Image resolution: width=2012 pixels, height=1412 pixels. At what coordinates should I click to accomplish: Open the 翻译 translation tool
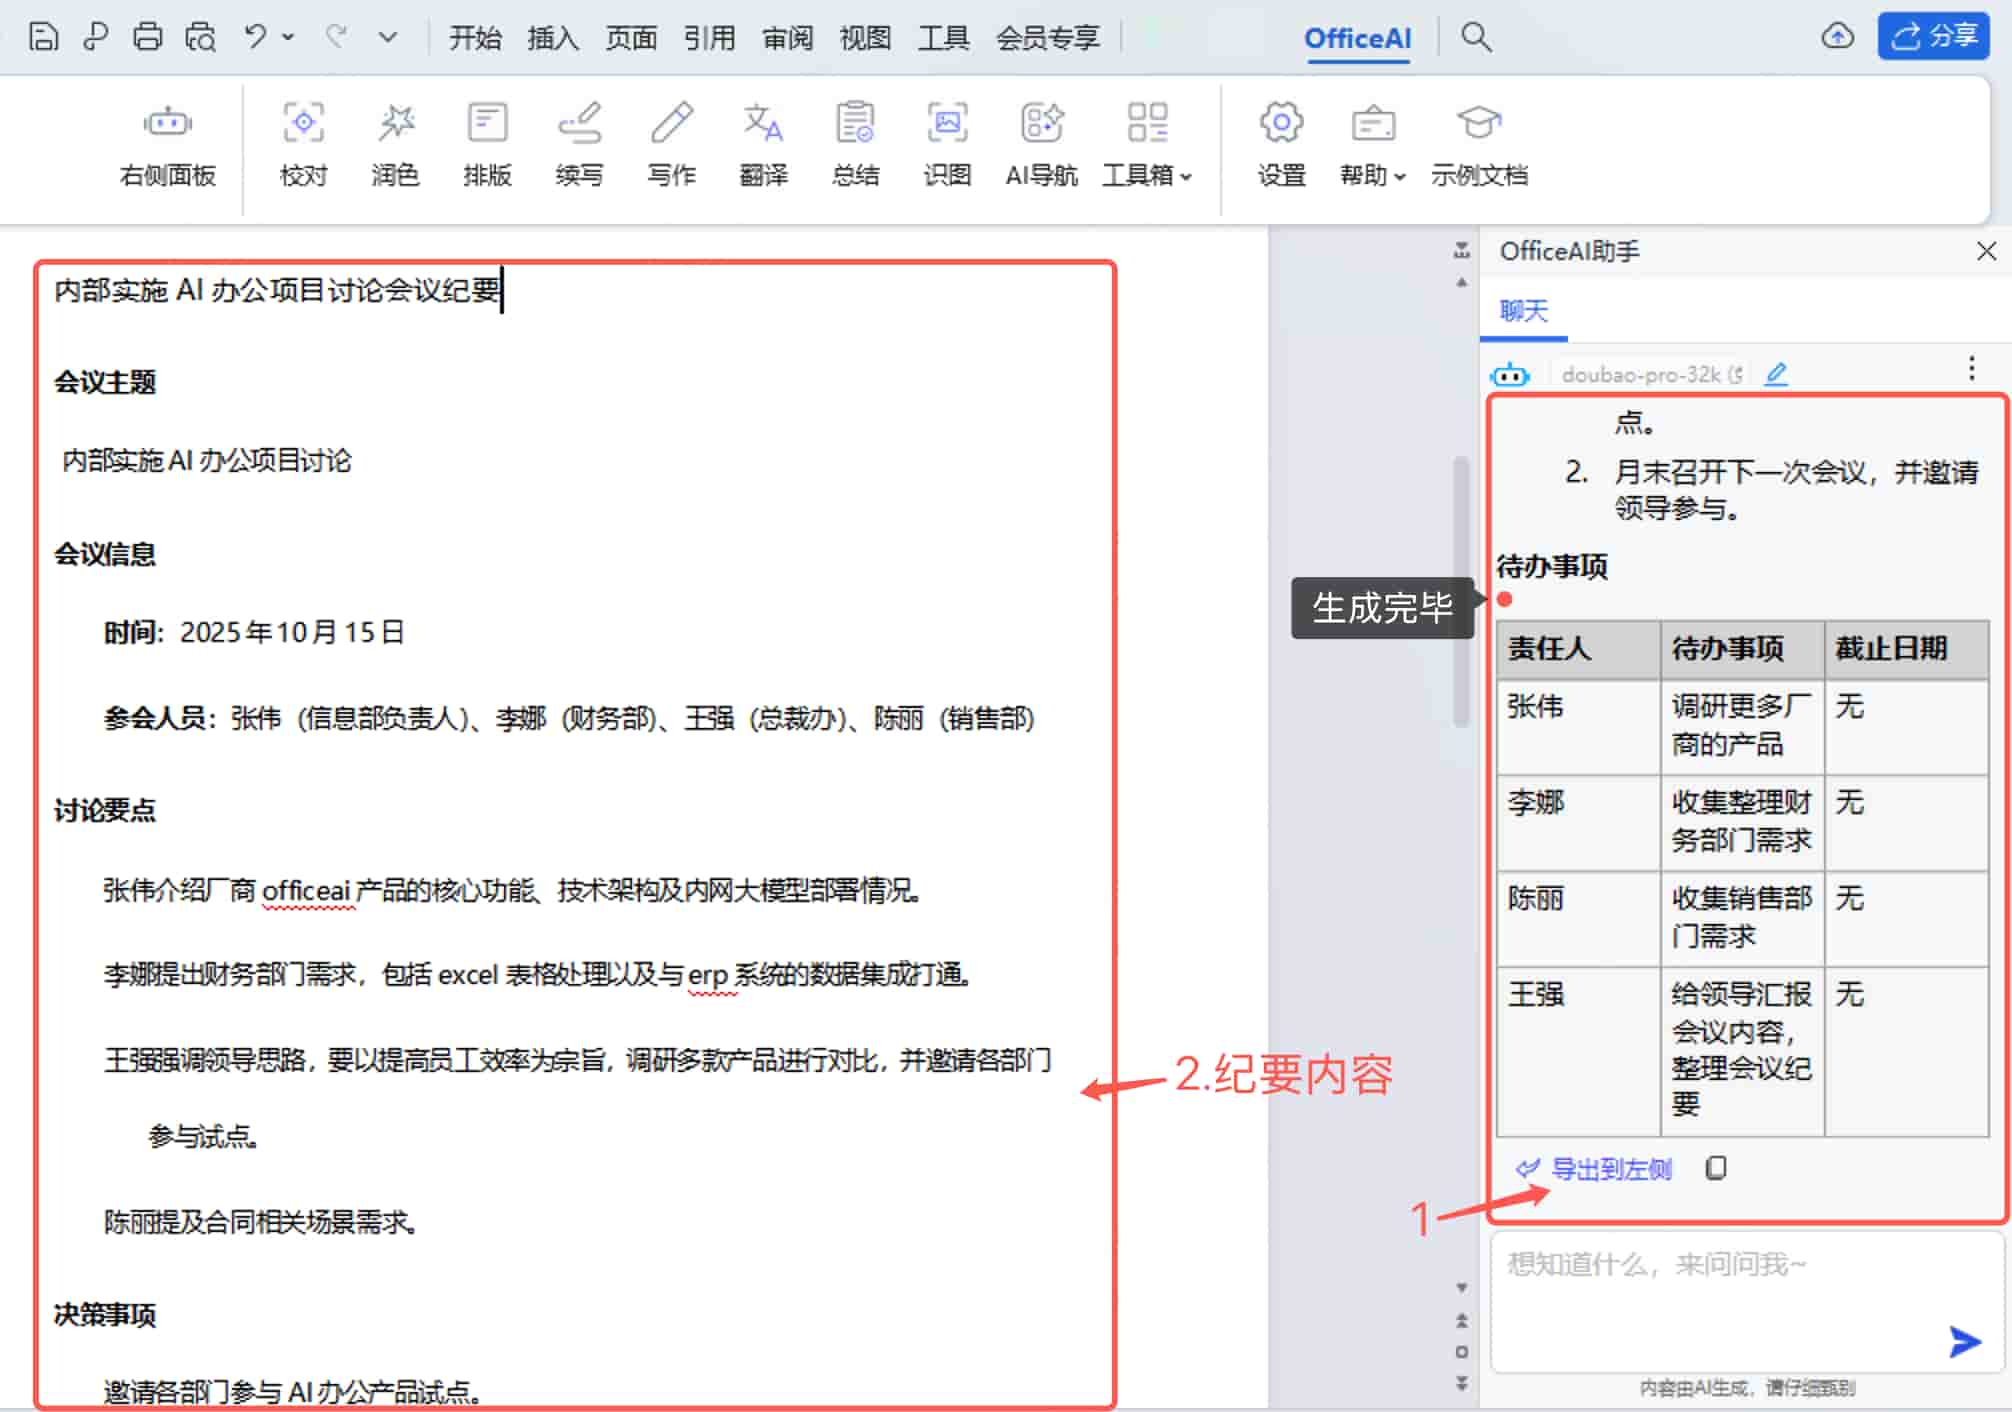(763, 145)
